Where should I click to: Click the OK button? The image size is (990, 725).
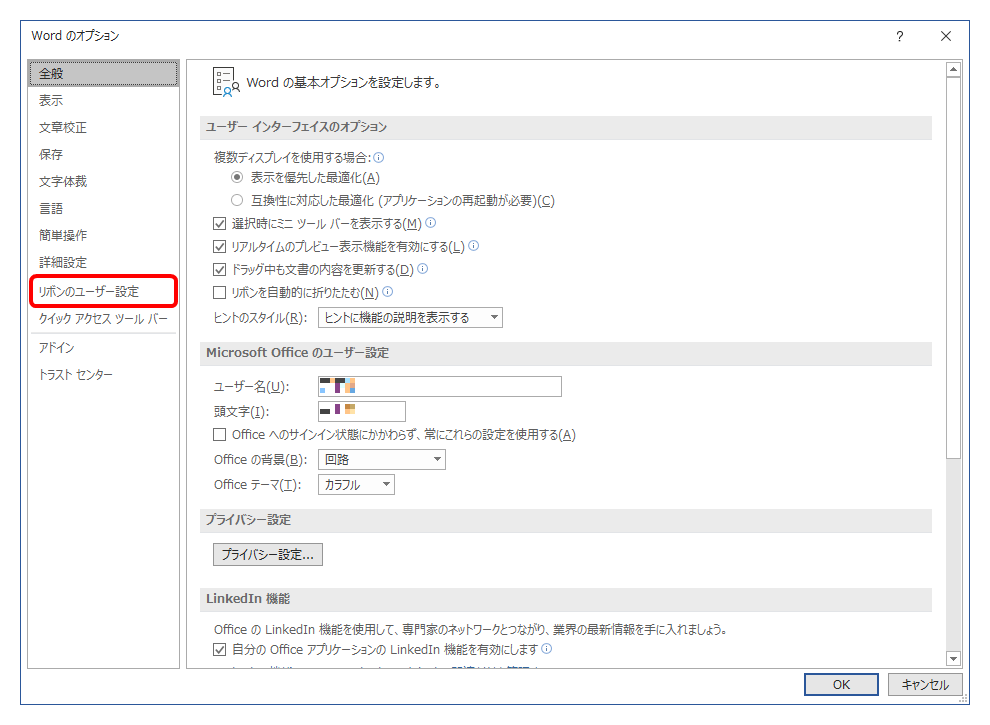click(841, 684)
